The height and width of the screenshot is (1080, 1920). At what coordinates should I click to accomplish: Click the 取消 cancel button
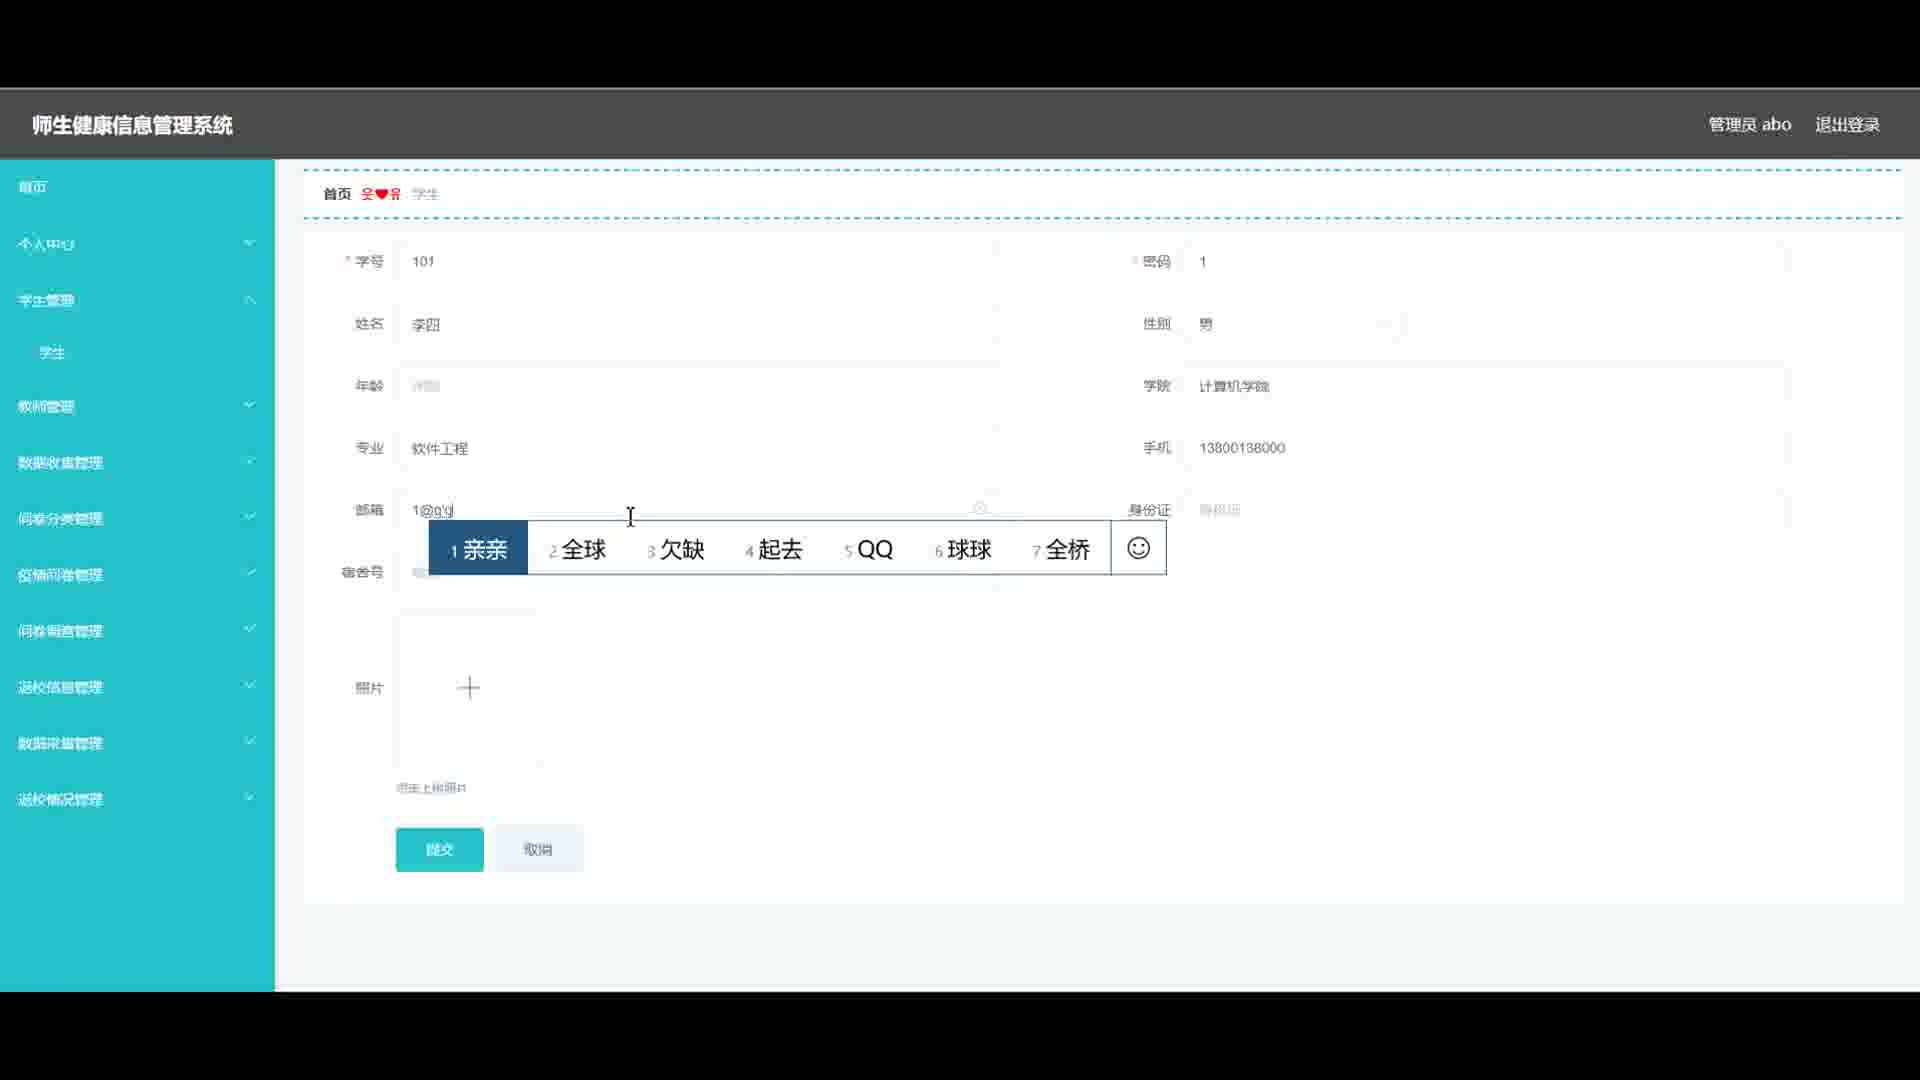(x=538, y=849)
